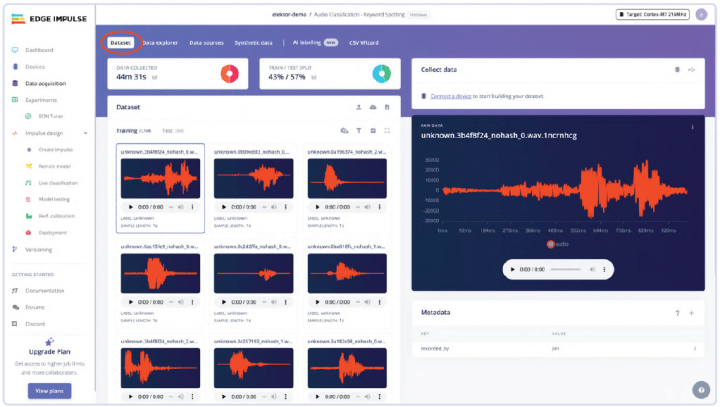720x407 pixels.
Task: Open Devices in the left sidebar
Action: point(34,66)
